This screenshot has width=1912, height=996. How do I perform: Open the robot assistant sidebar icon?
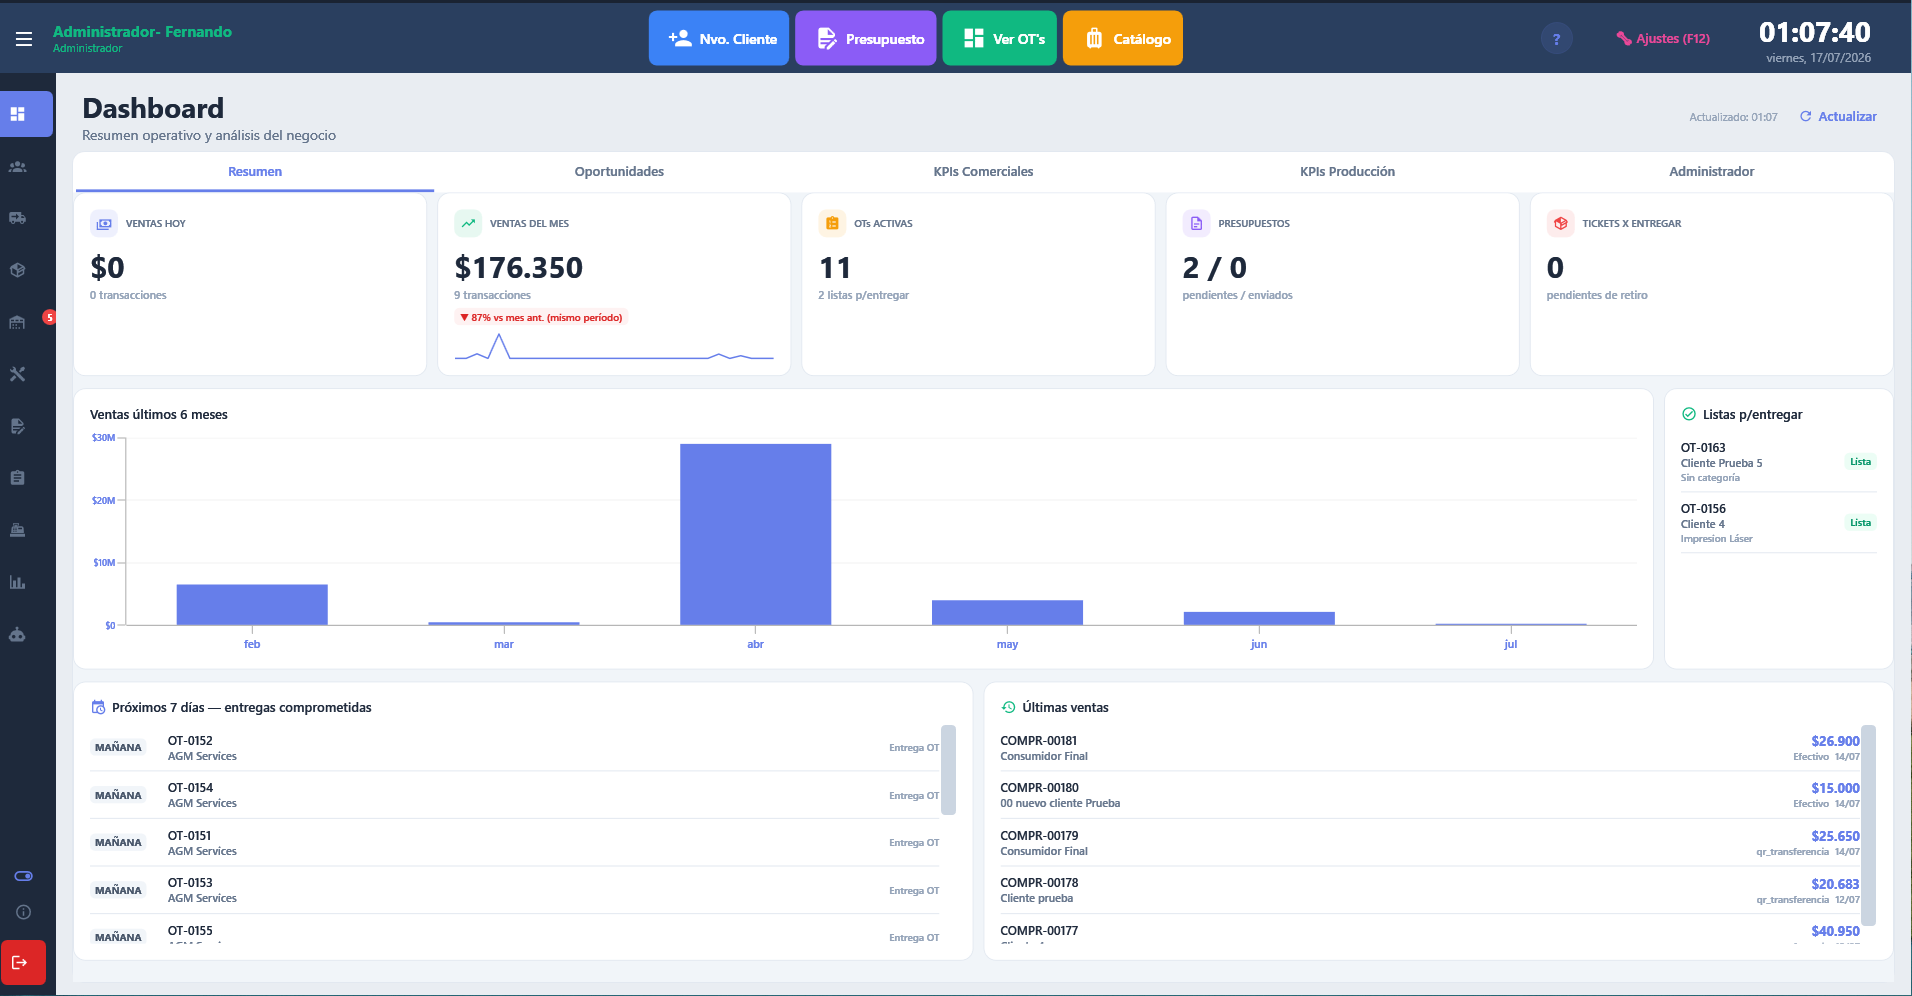pos(18,634)
